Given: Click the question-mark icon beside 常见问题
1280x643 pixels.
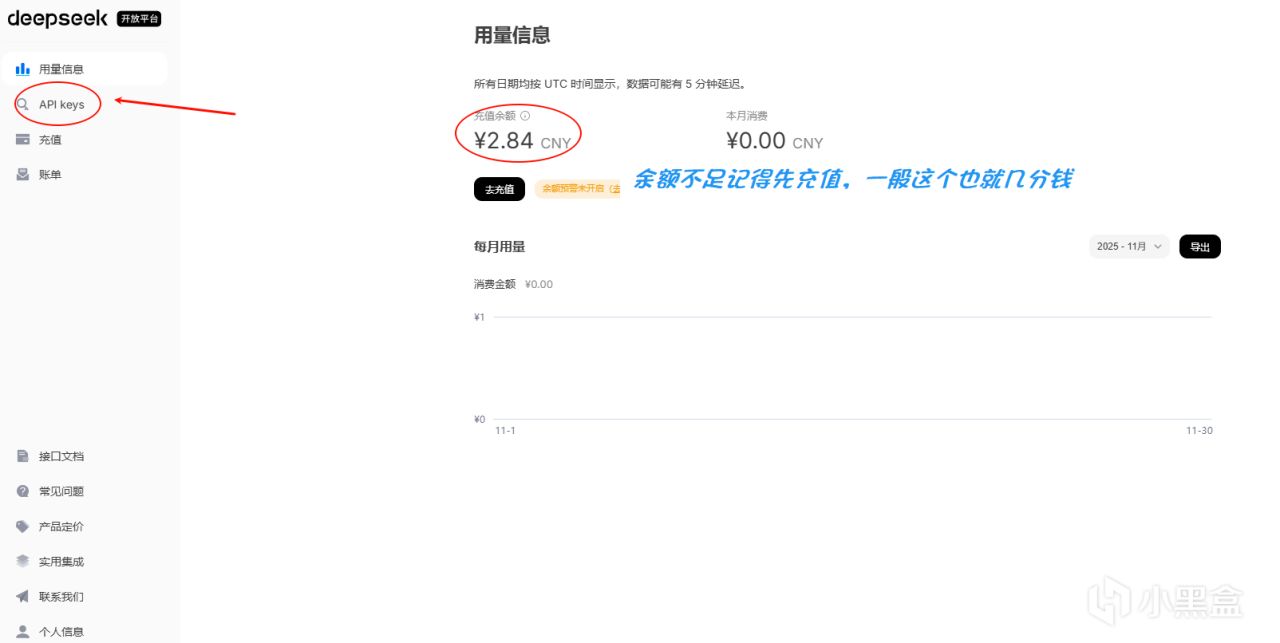Looking at the screenshot, I should [22, 491].
